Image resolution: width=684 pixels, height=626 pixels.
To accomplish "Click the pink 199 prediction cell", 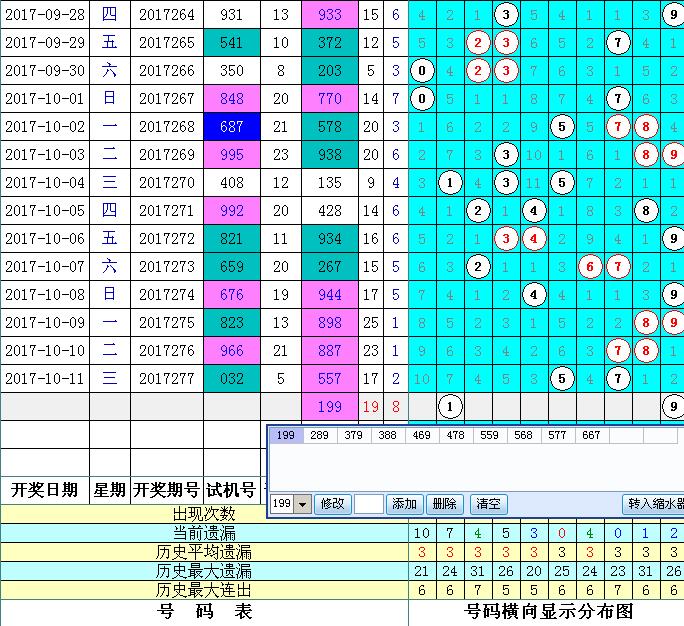I will [x=329, y=407].
